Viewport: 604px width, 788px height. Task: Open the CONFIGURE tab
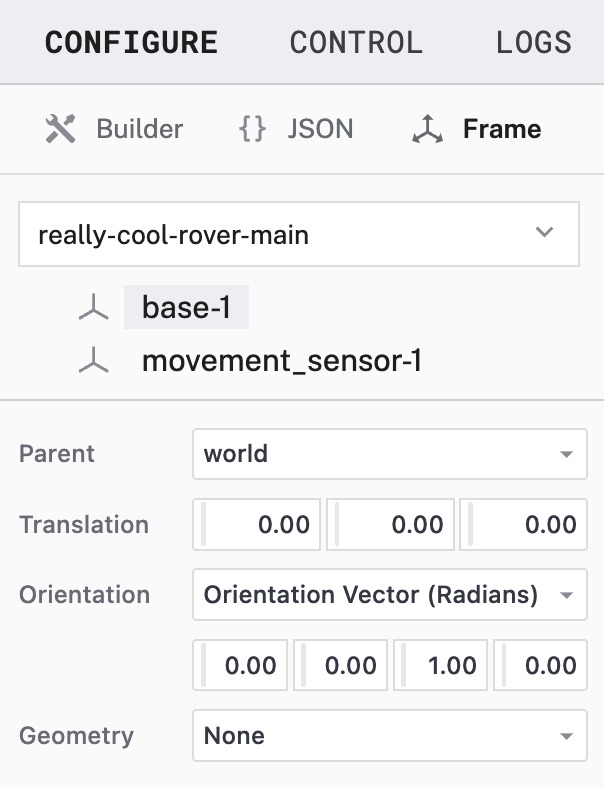click(131, 43)
